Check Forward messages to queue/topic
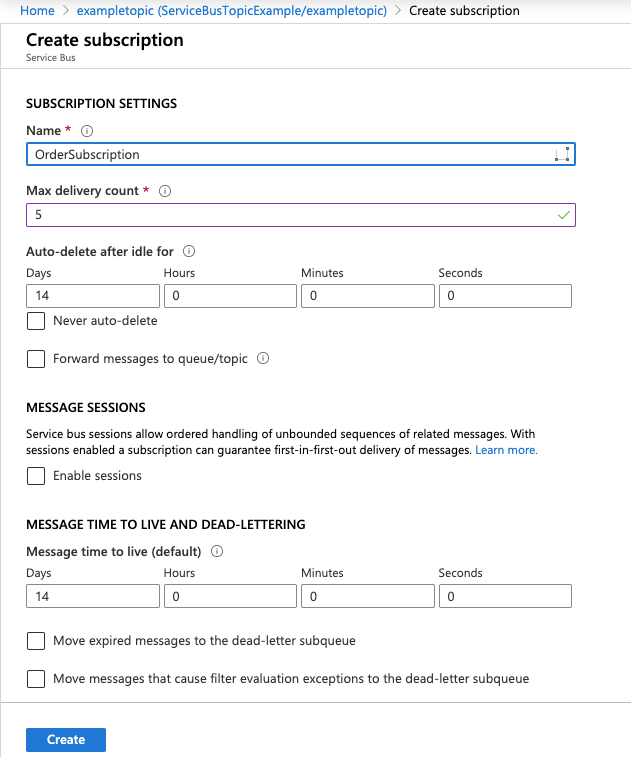The height and width of the screenshot is (757, 631). [36, 358]
